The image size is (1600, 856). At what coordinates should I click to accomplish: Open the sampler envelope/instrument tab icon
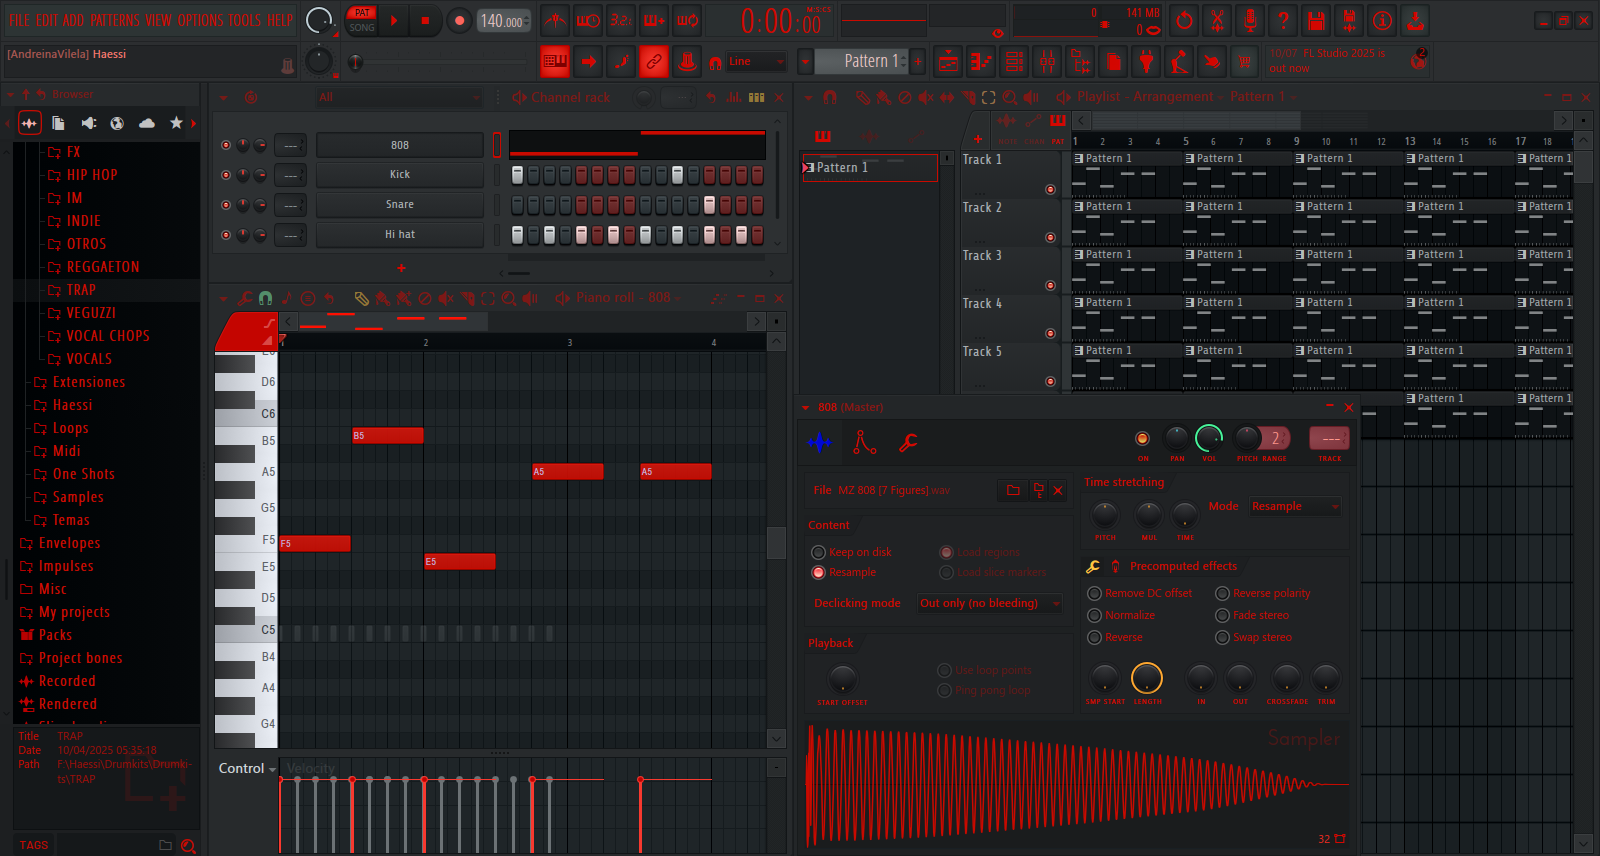pyautogui.click(x=864, y=442)
